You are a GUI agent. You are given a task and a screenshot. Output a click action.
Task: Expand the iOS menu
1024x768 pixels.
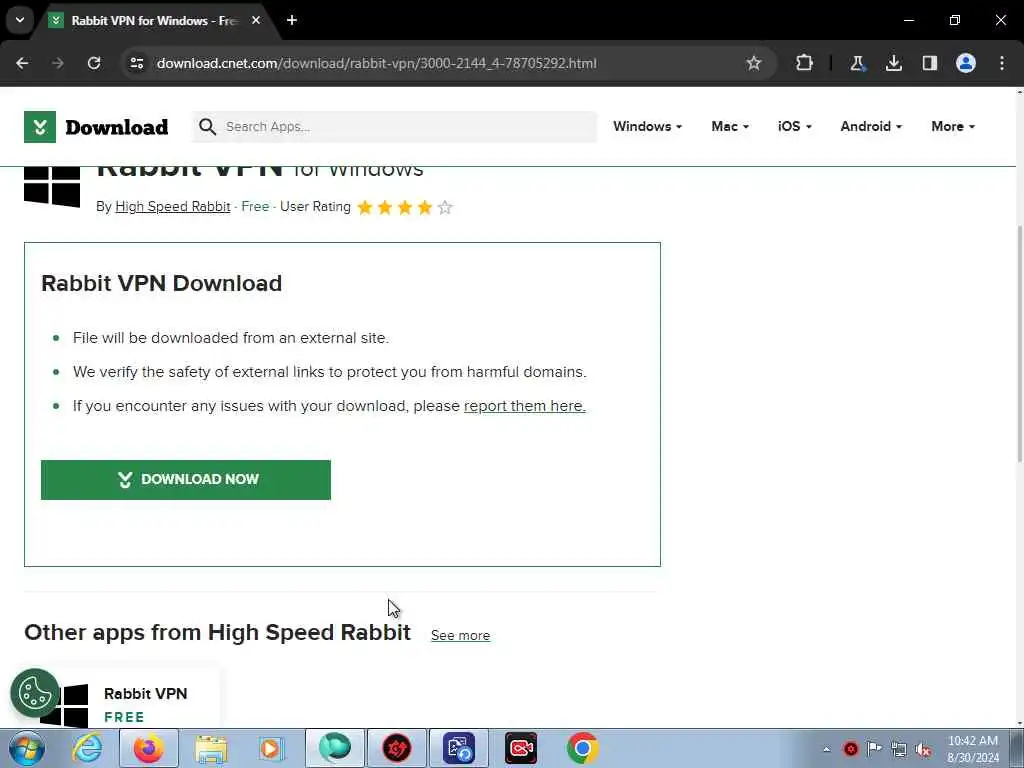point(794,127)
